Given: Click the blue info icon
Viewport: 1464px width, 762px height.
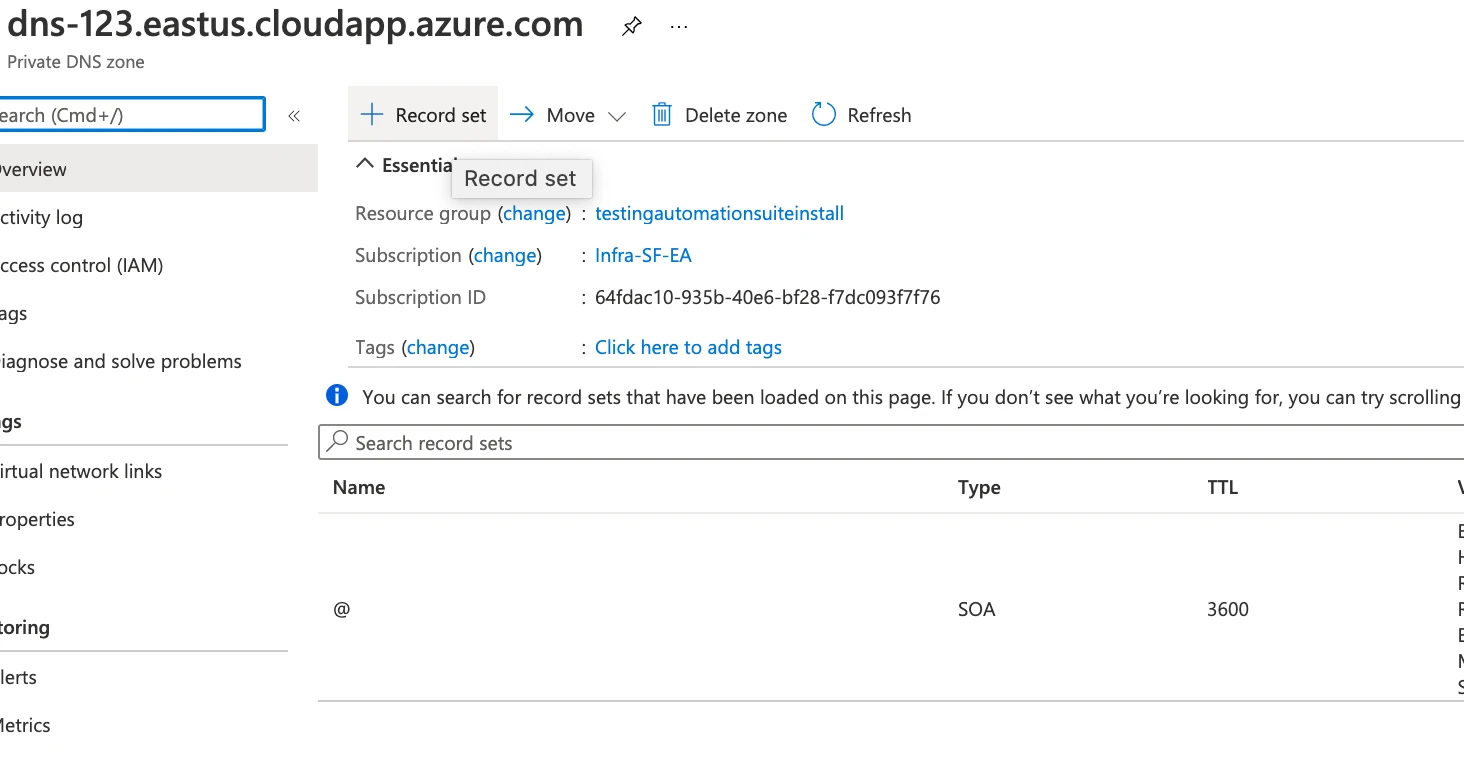Looking at the screenshot, I should tap(337, 396).
